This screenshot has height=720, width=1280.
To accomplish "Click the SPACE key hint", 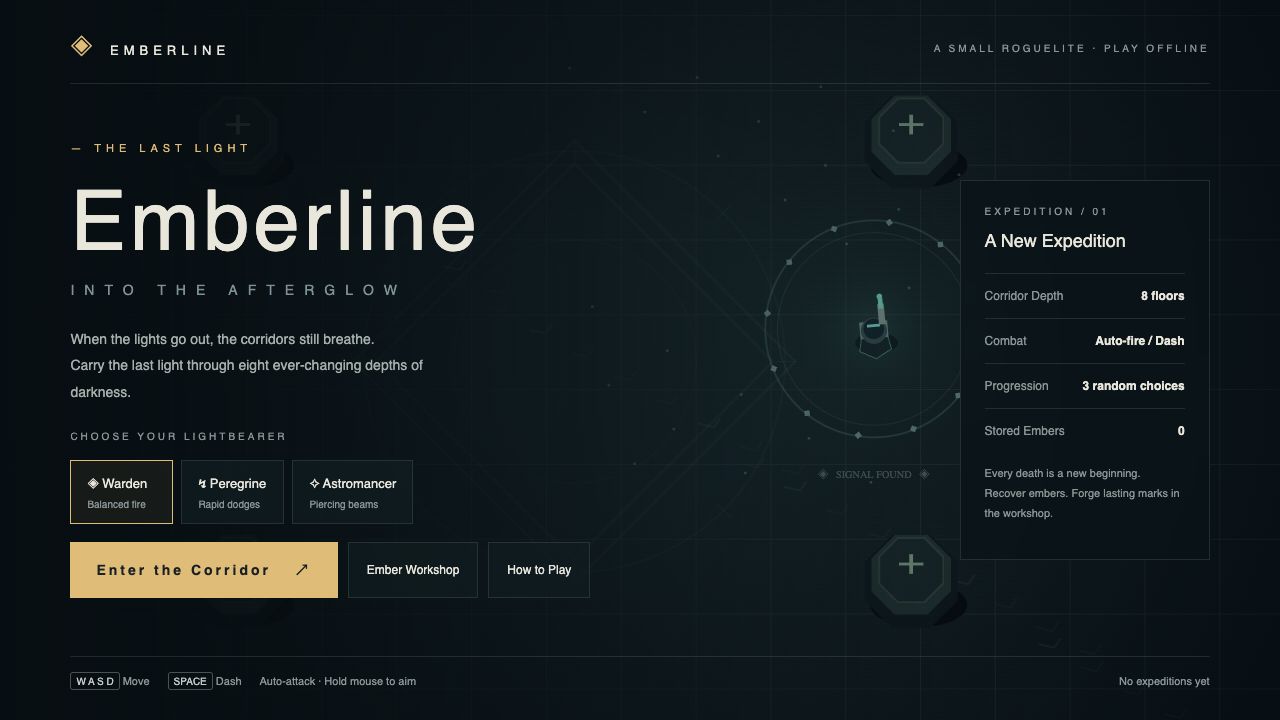I will 190,681.
